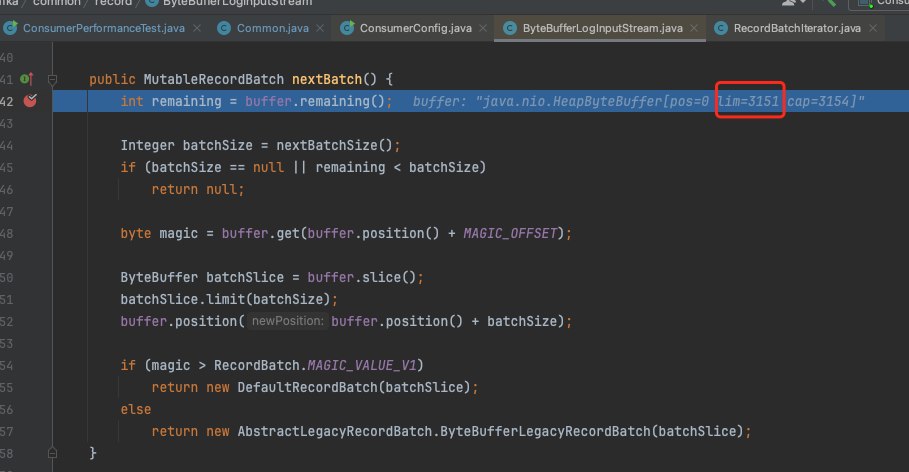Collapse the nextBatch method fold marker
This screenshot has width=909, height=472.
tap(52, 79)
